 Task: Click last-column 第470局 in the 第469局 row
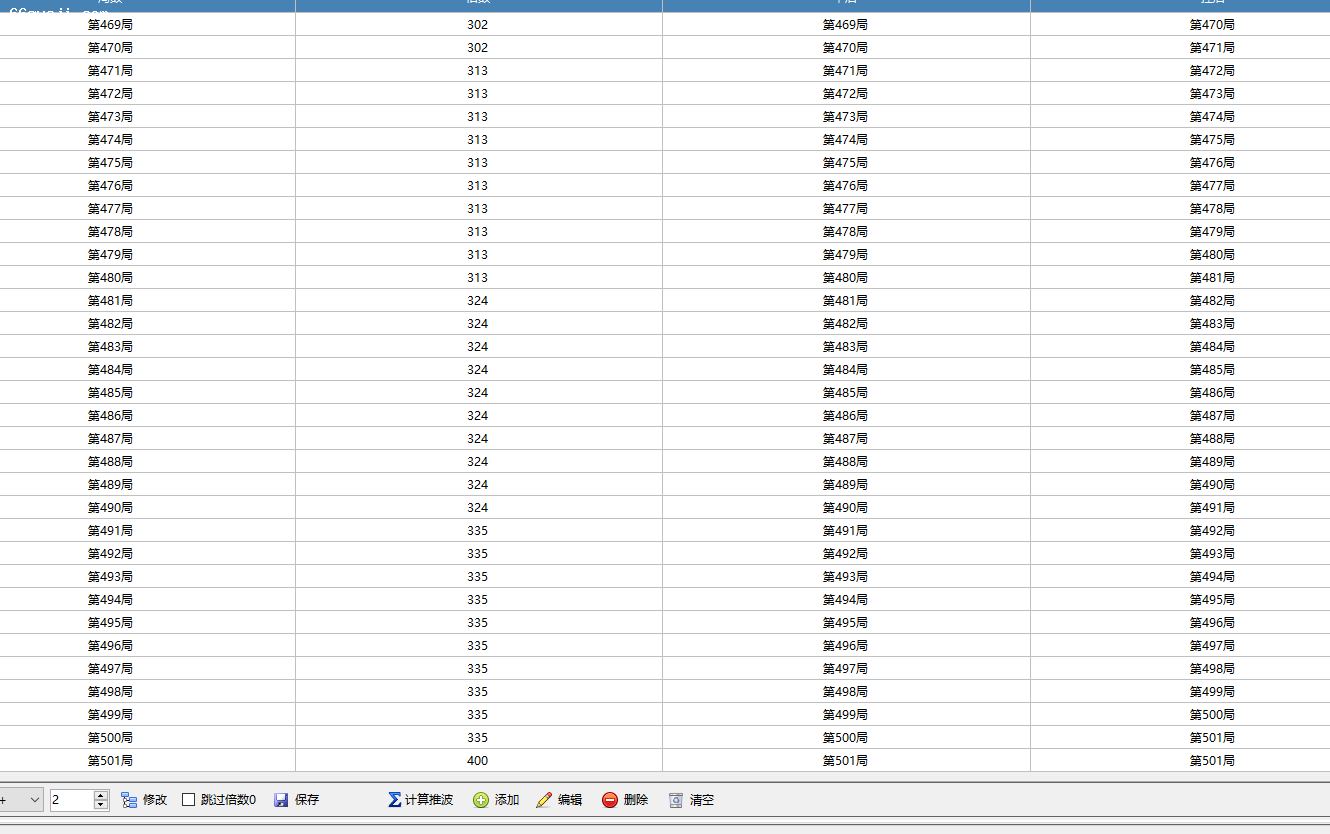tap(1212, 25)
